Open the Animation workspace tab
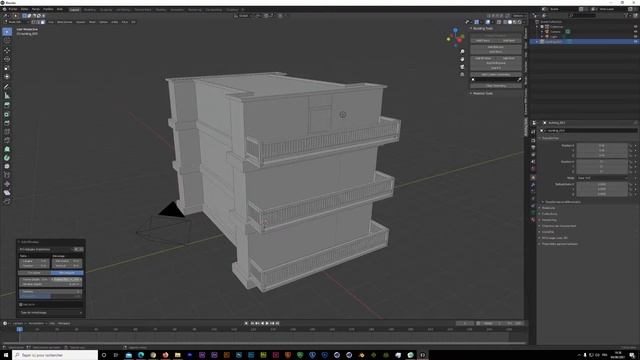 coord(177,9)
